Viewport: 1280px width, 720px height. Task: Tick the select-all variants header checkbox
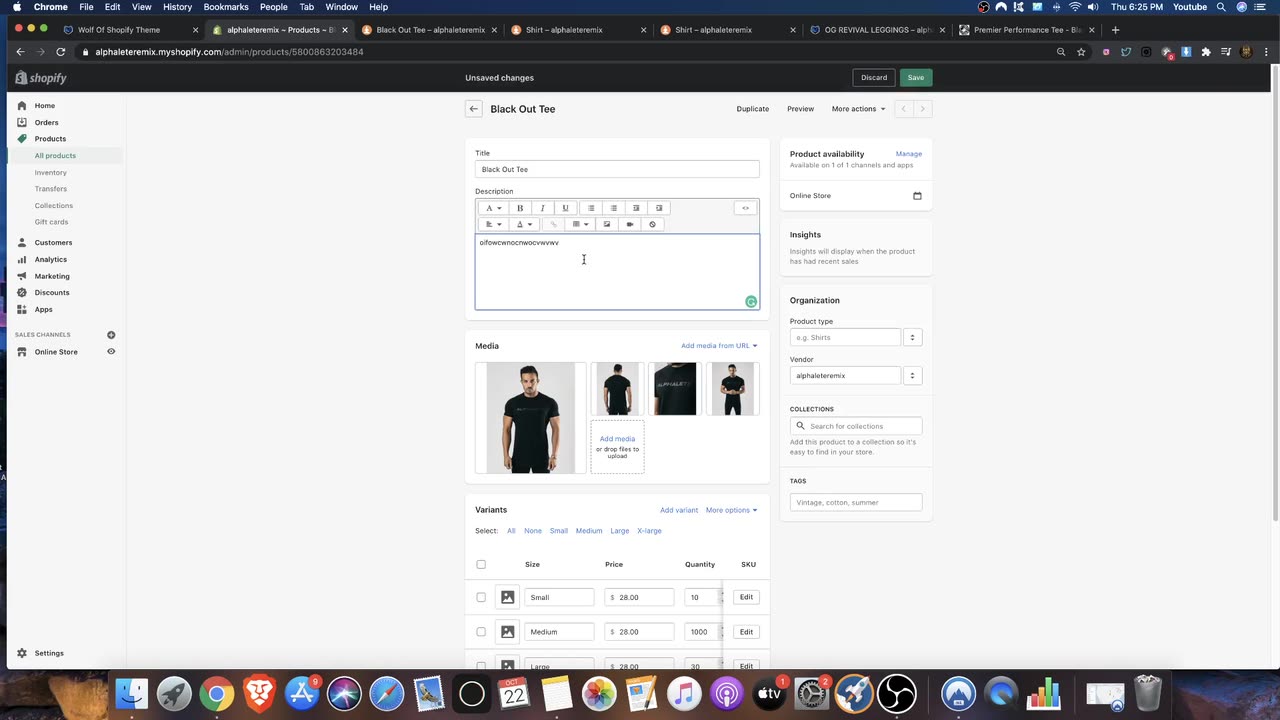[481, 565]
